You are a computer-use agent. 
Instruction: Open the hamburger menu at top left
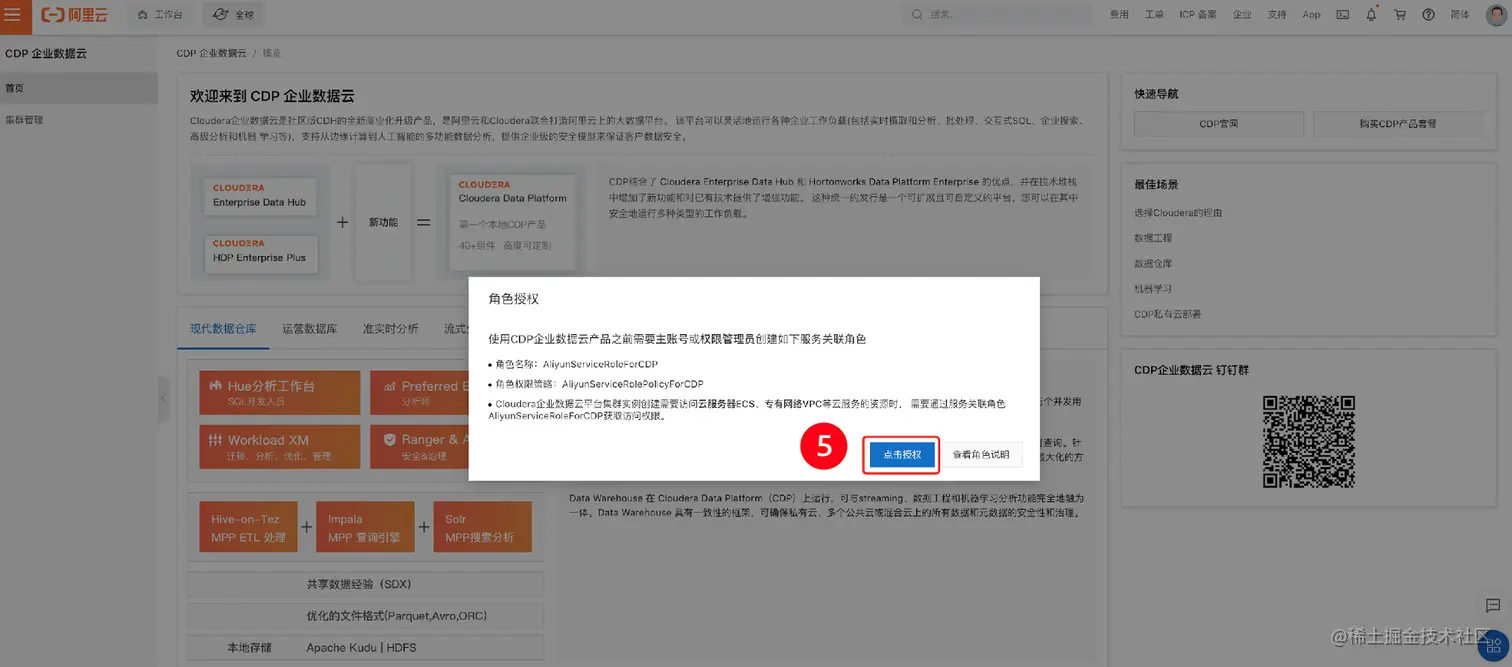tap(13, 14)
